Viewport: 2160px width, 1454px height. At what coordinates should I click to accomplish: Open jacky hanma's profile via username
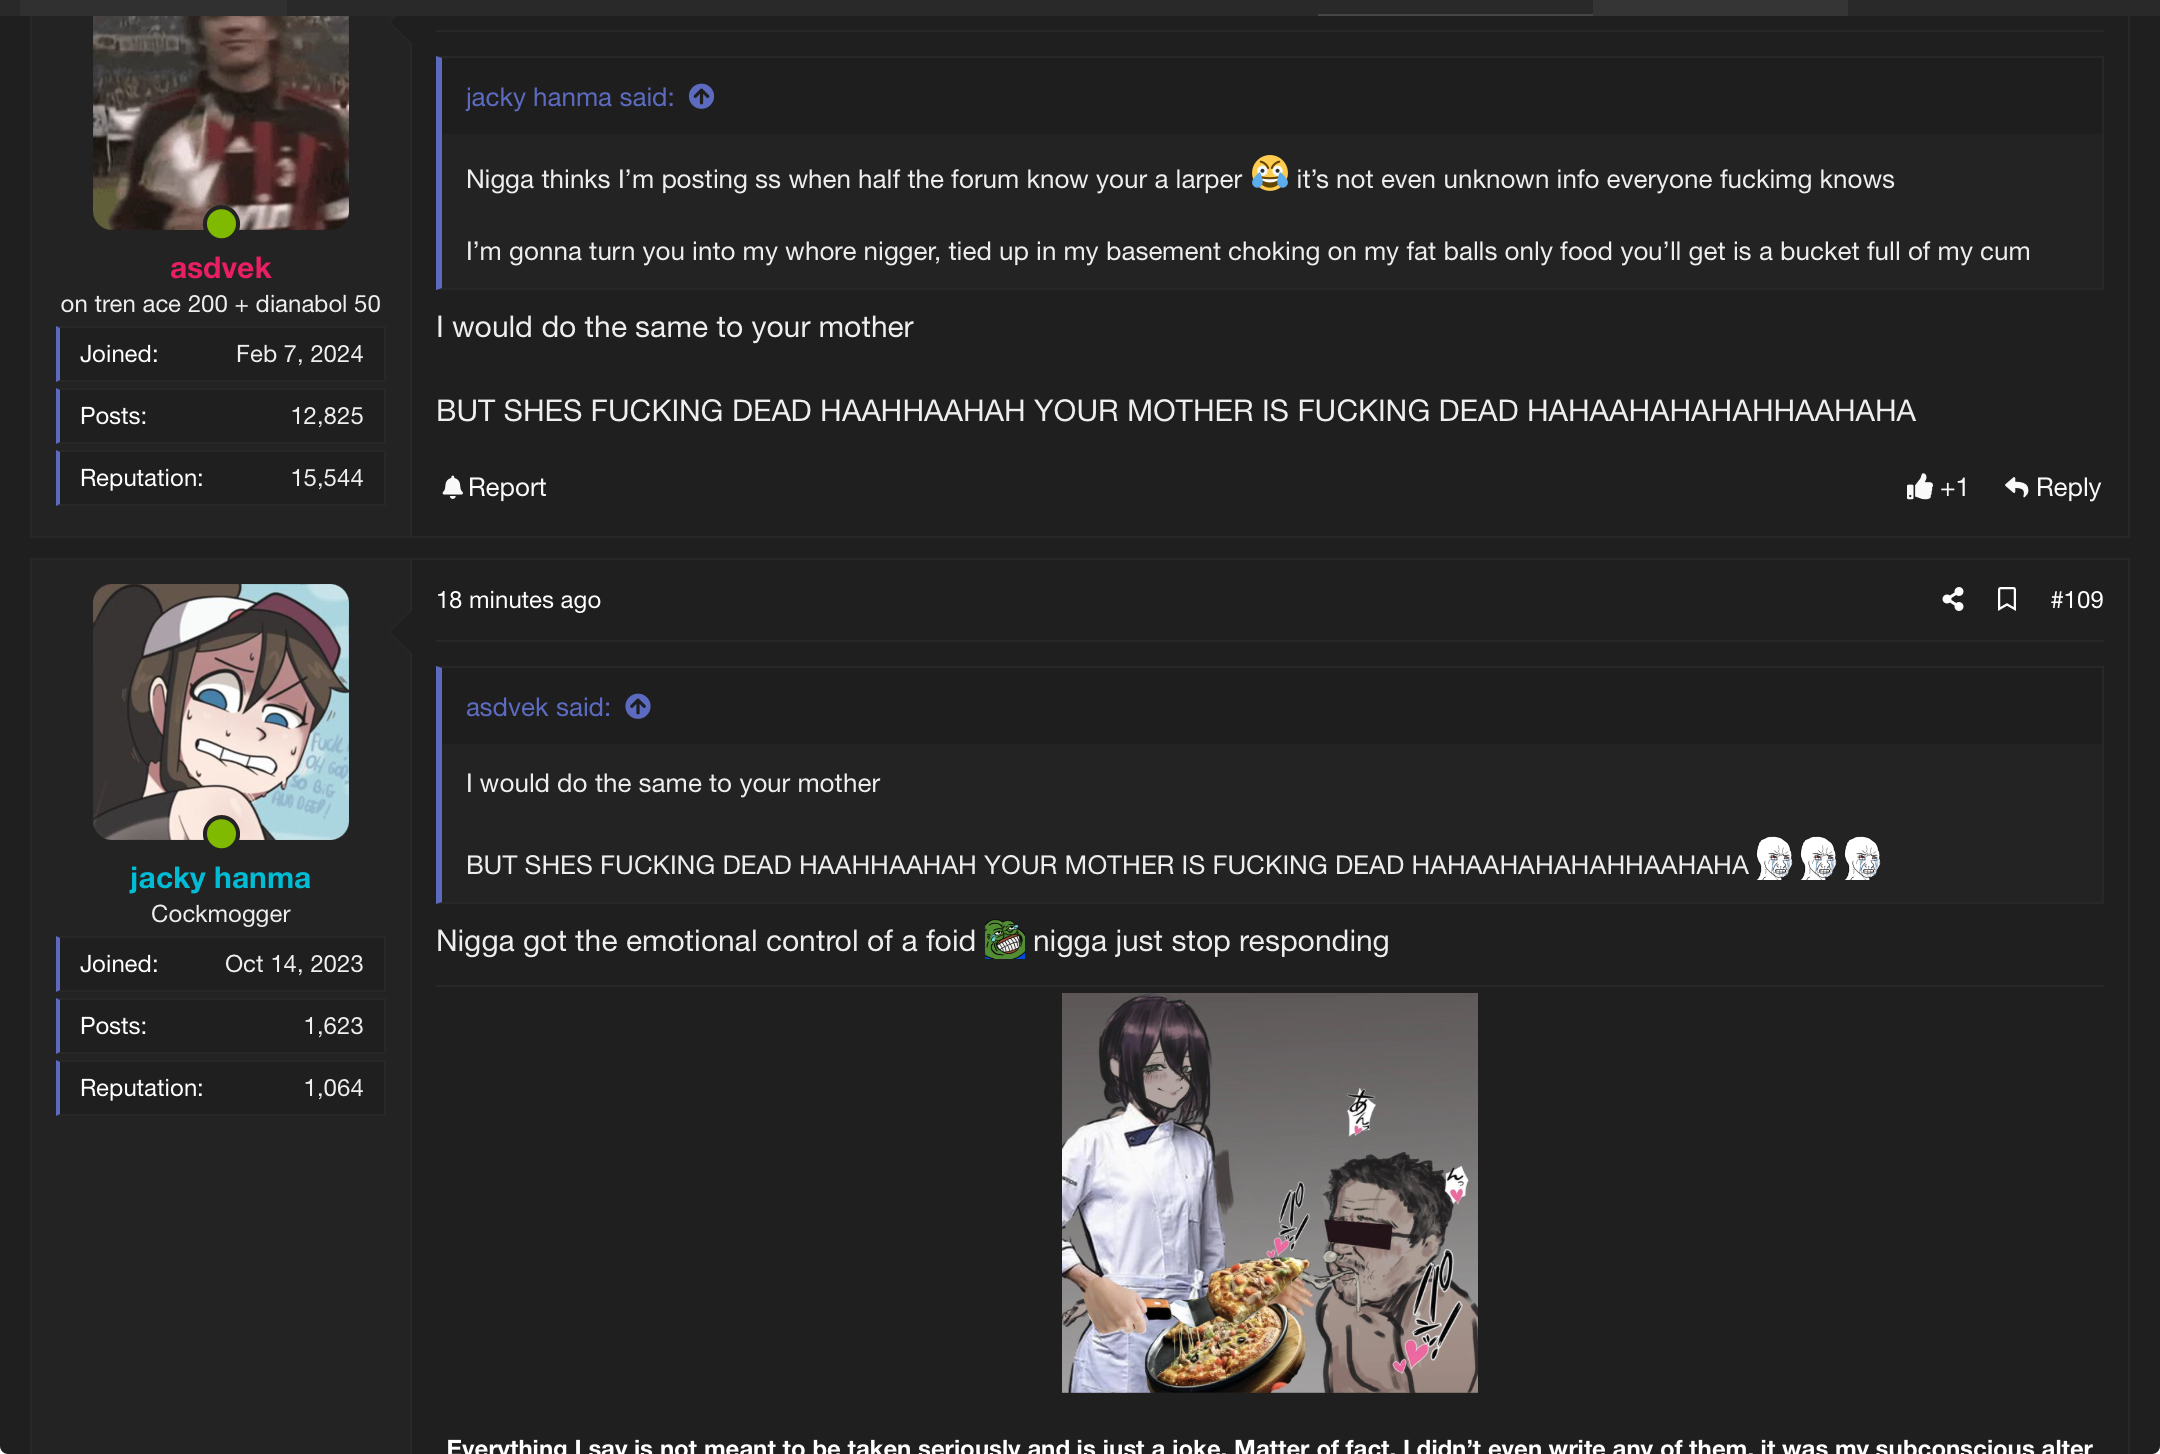[x=220, y=878]
